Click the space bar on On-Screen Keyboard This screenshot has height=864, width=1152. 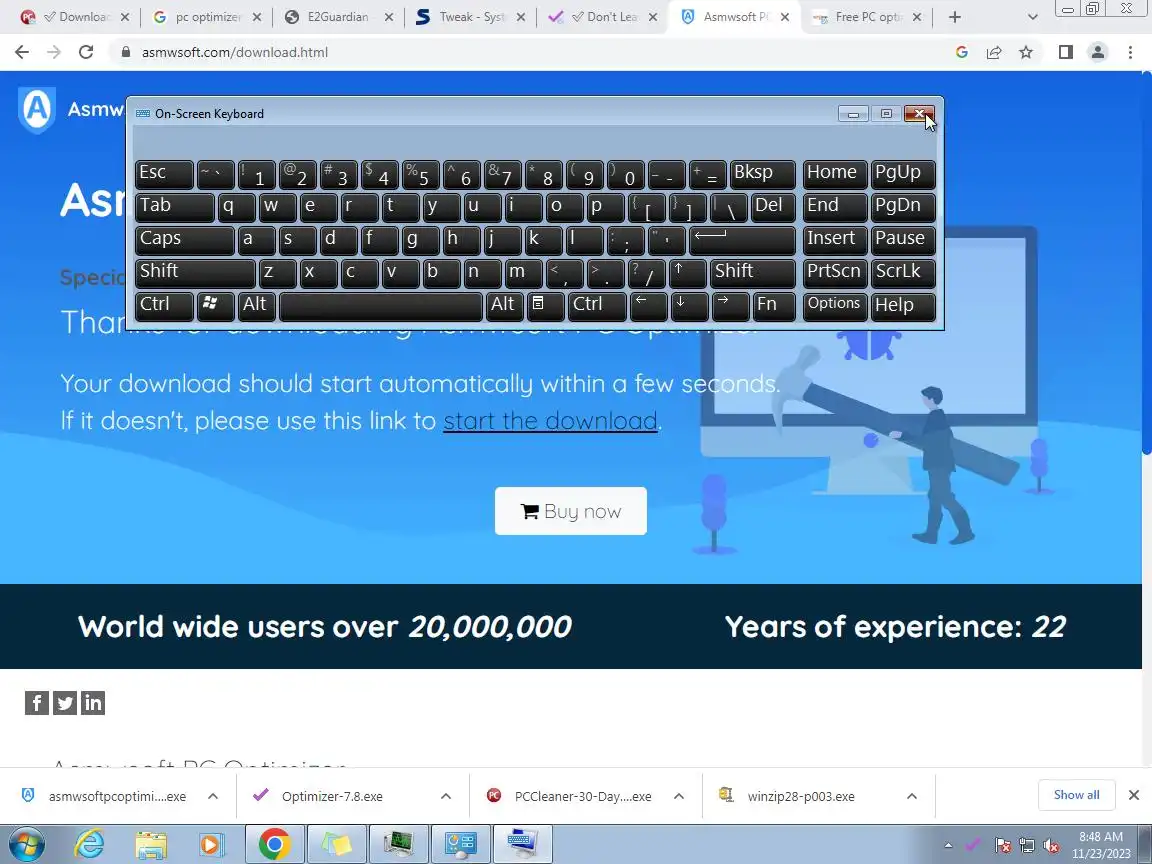click(x=381, y=306)
